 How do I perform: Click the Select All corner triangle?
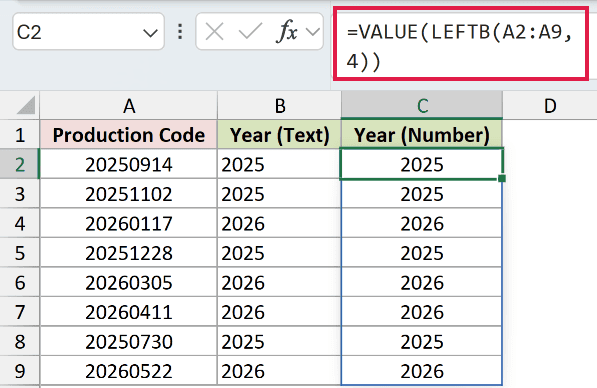26,105
